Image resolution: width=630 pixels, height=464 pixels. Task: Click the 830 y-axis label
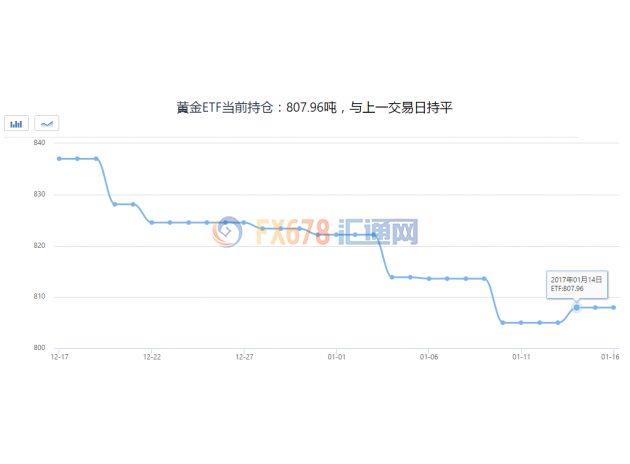(x=39, y=194)
